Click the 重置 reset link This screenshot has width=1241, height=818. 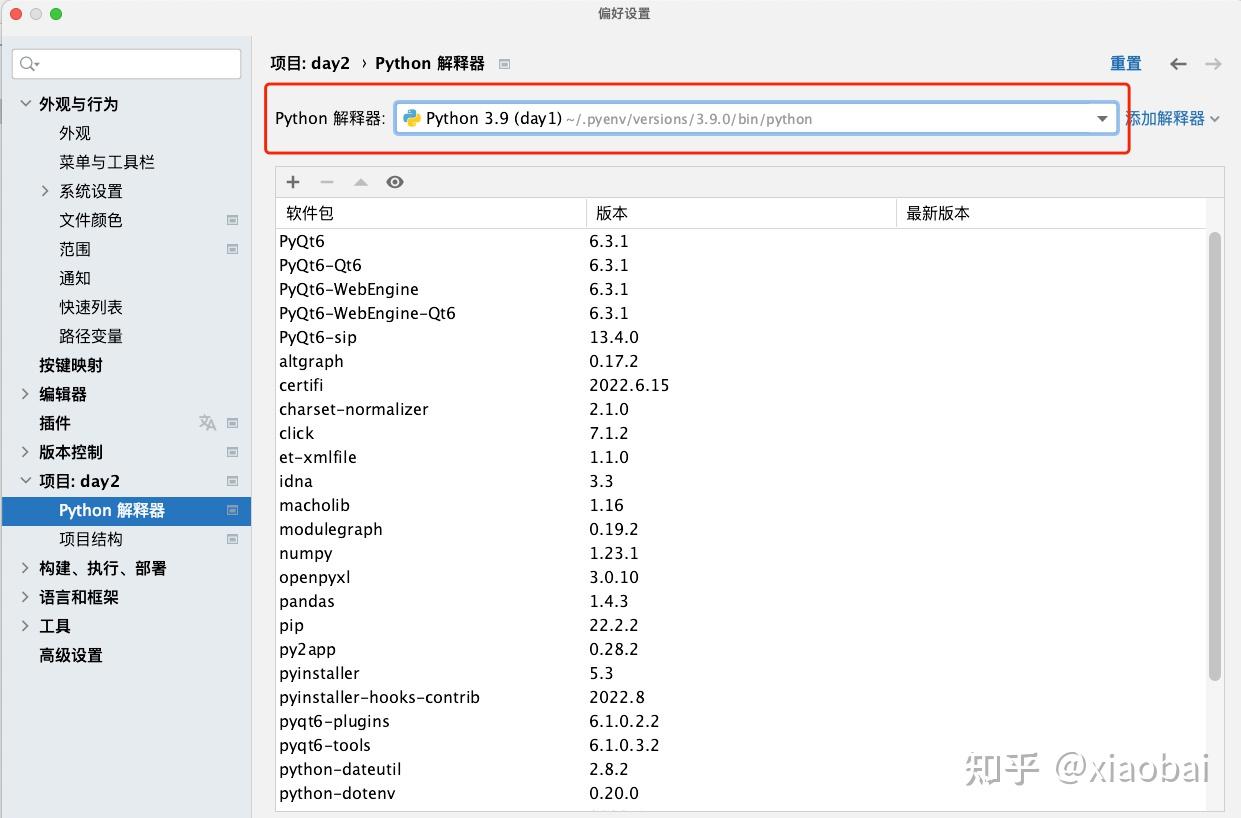1125,63
